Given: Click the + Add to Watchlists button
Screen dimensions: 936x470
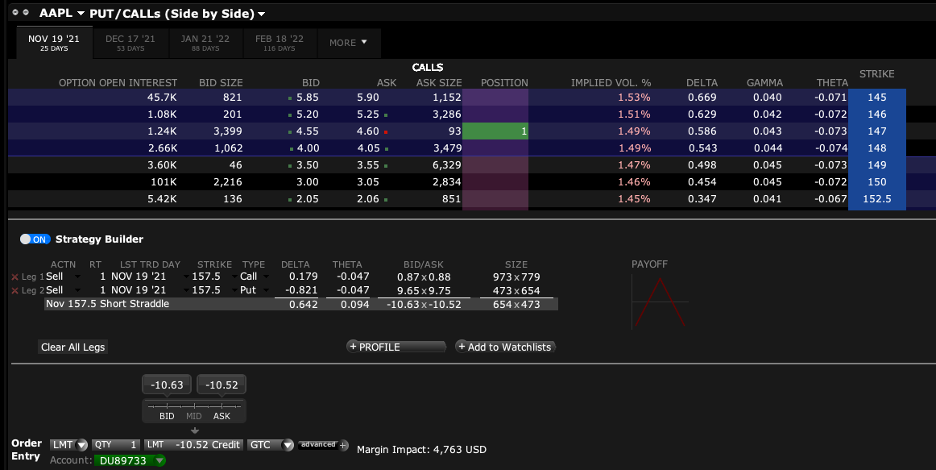Looking at the screenshot, I should point(506,347).
